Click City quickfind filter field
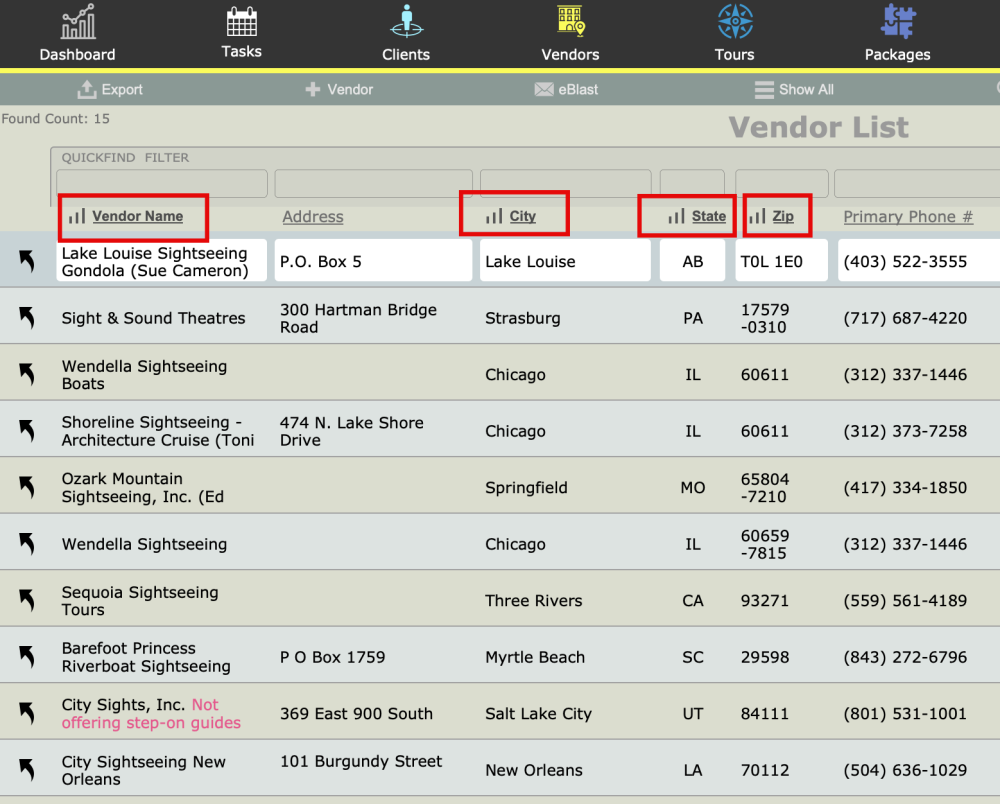Viewport: 1000px width, 804px height. 566,184
